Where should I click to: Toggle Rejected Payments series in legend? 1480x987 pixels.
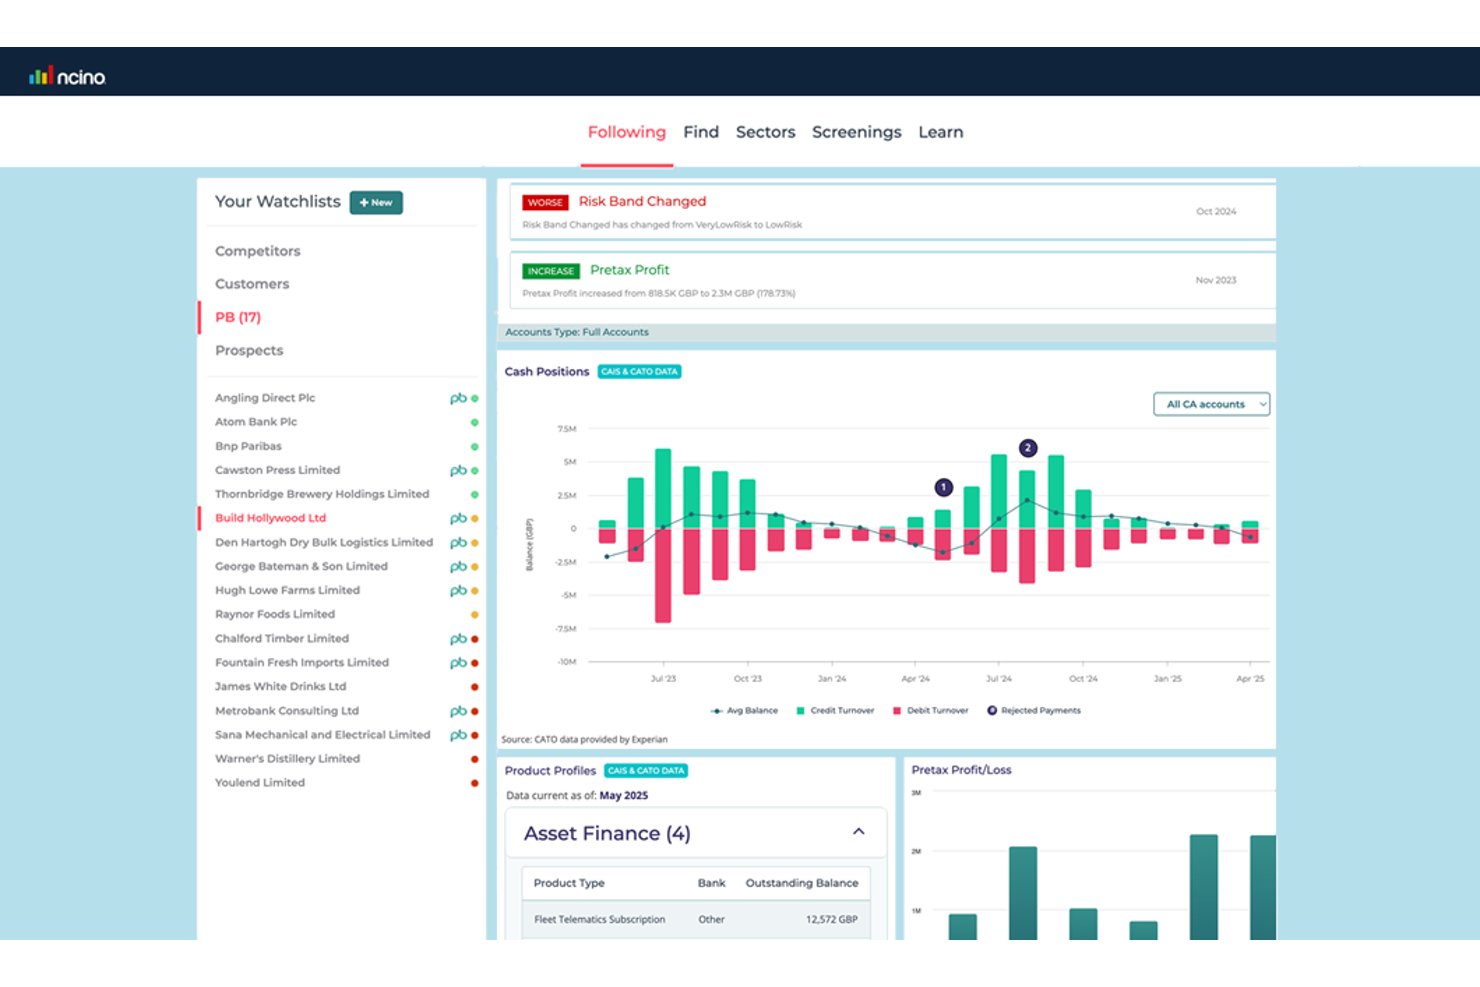(x=1034, y=711)
